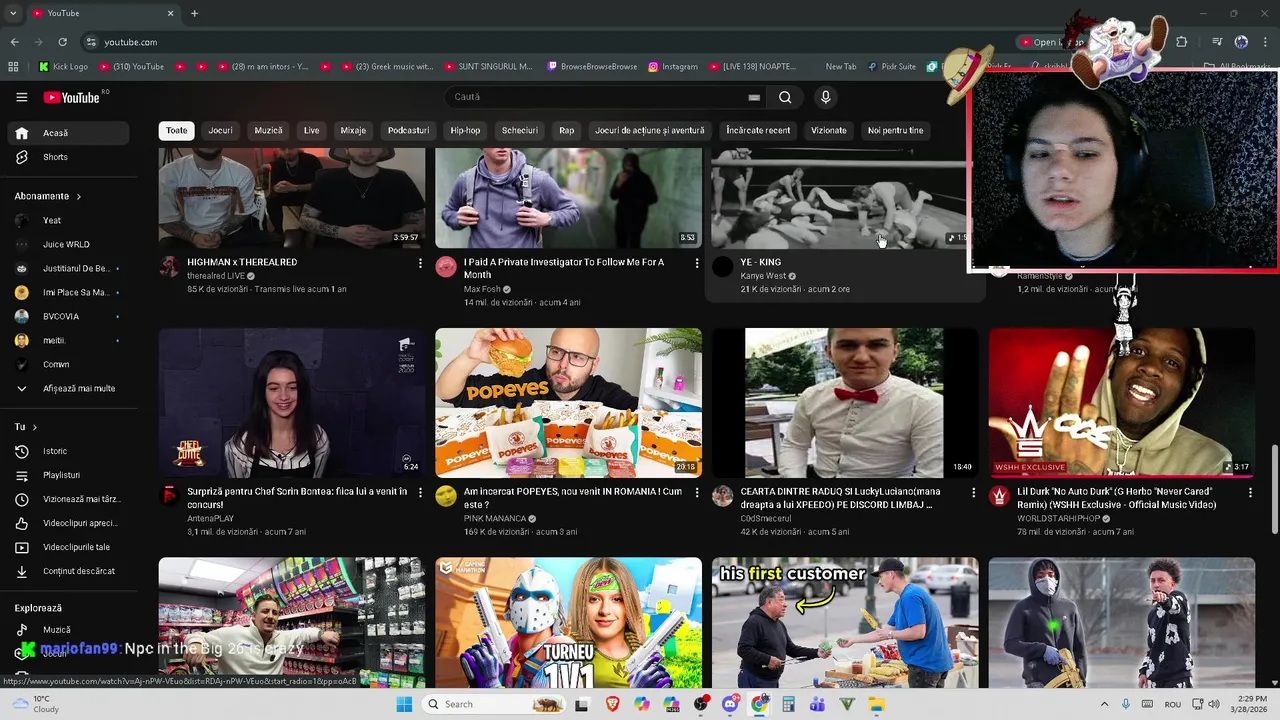This screenshot has width=1280, height=720.
Task: Open three-dot menu for Private Investigator video
Action: 697,263
